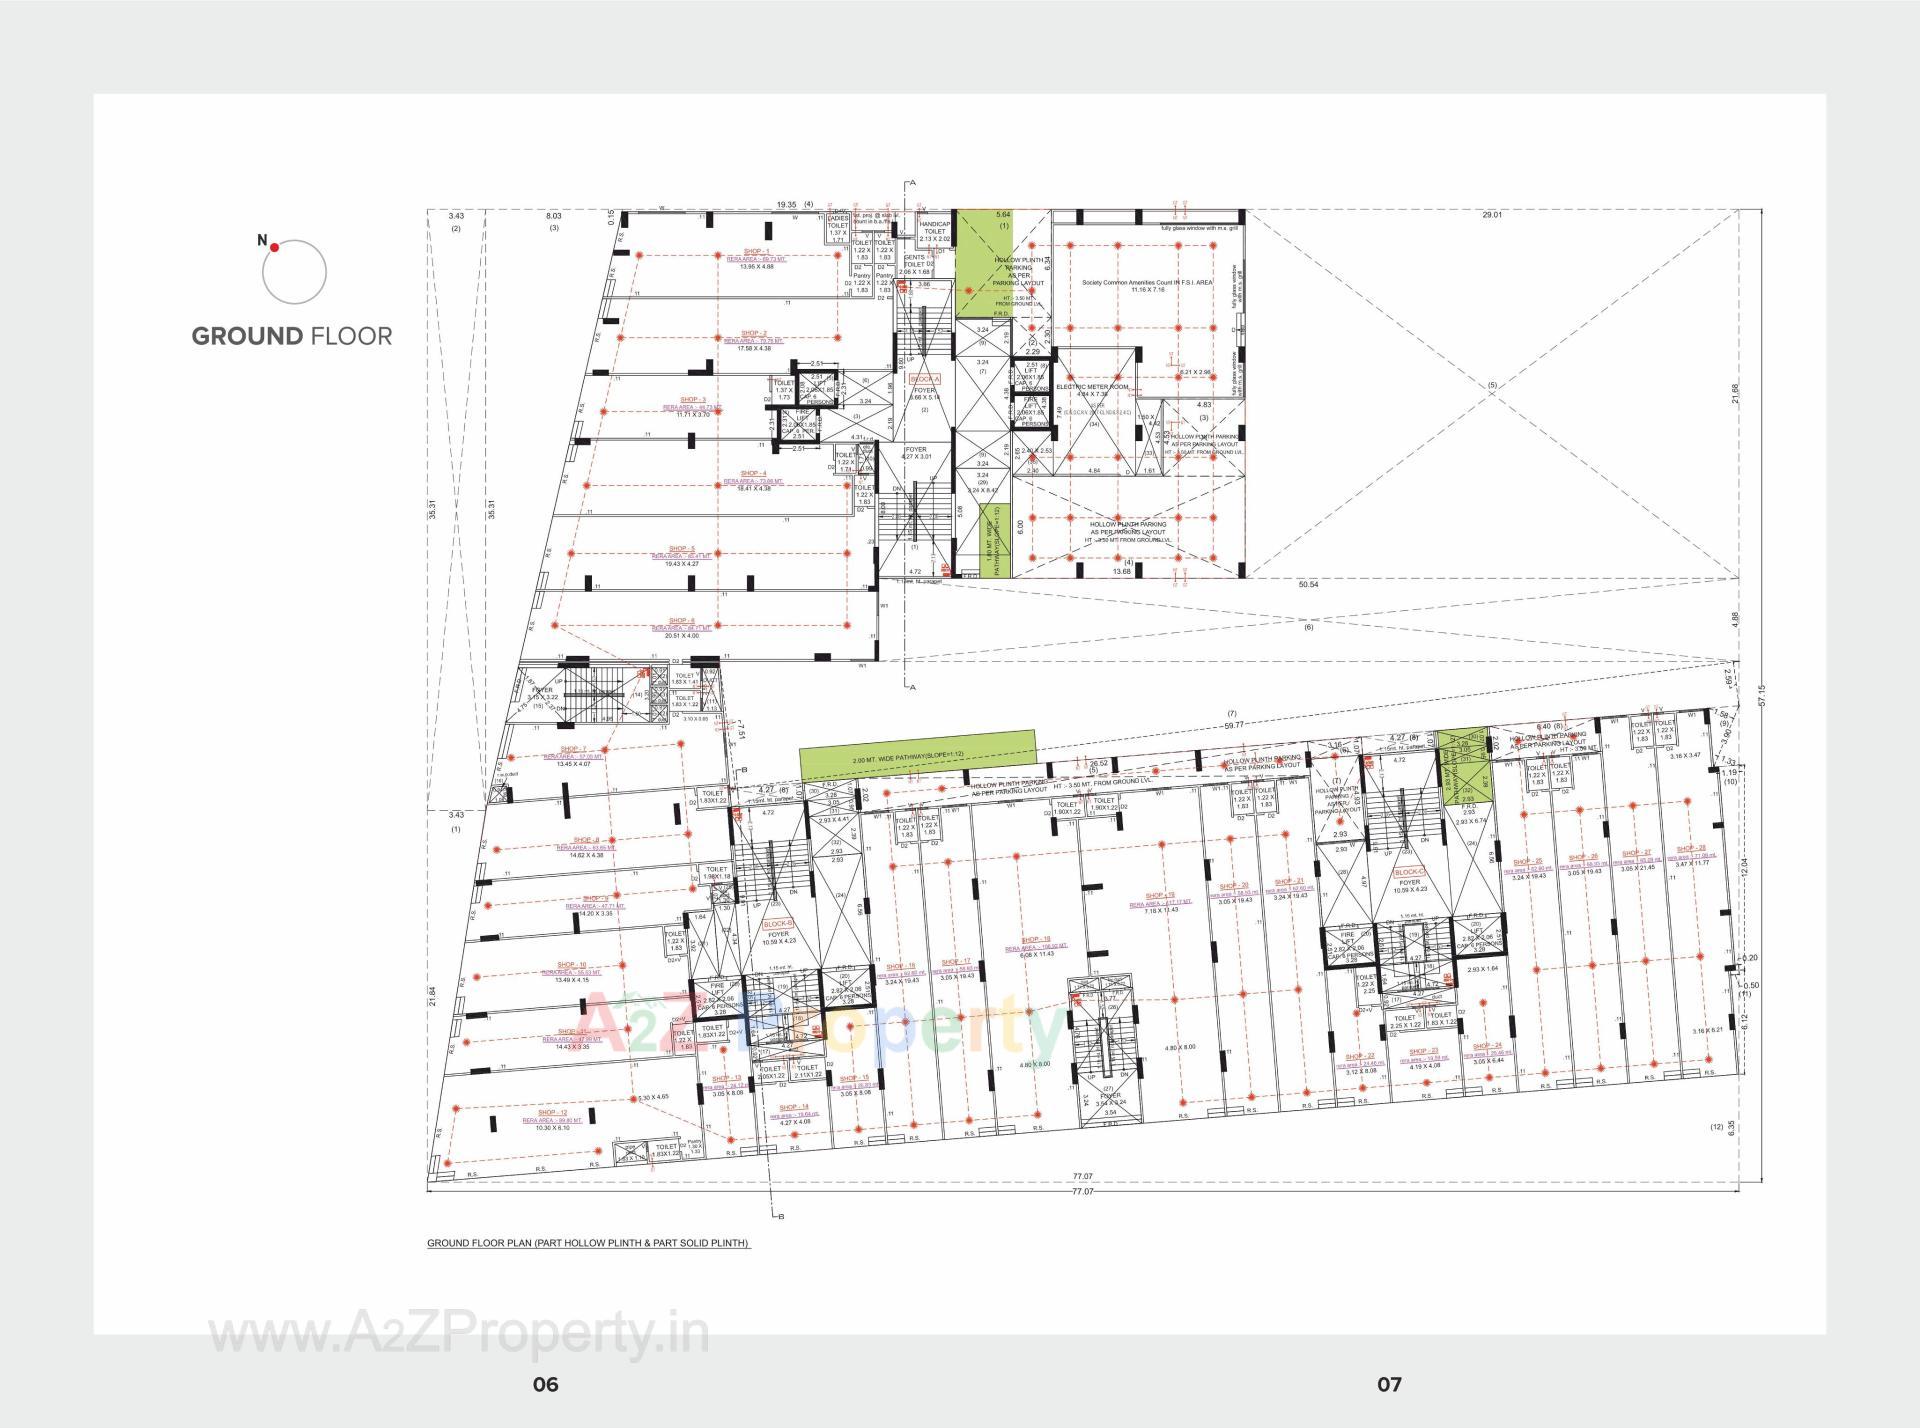
Task: Open the GENTS TOILET detail callout
Action: point(913,263)
